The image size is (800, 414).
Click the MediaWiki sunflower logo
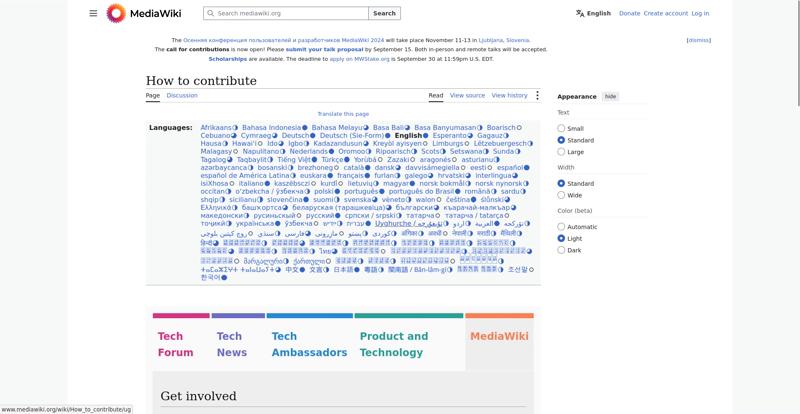pos(116,13)
